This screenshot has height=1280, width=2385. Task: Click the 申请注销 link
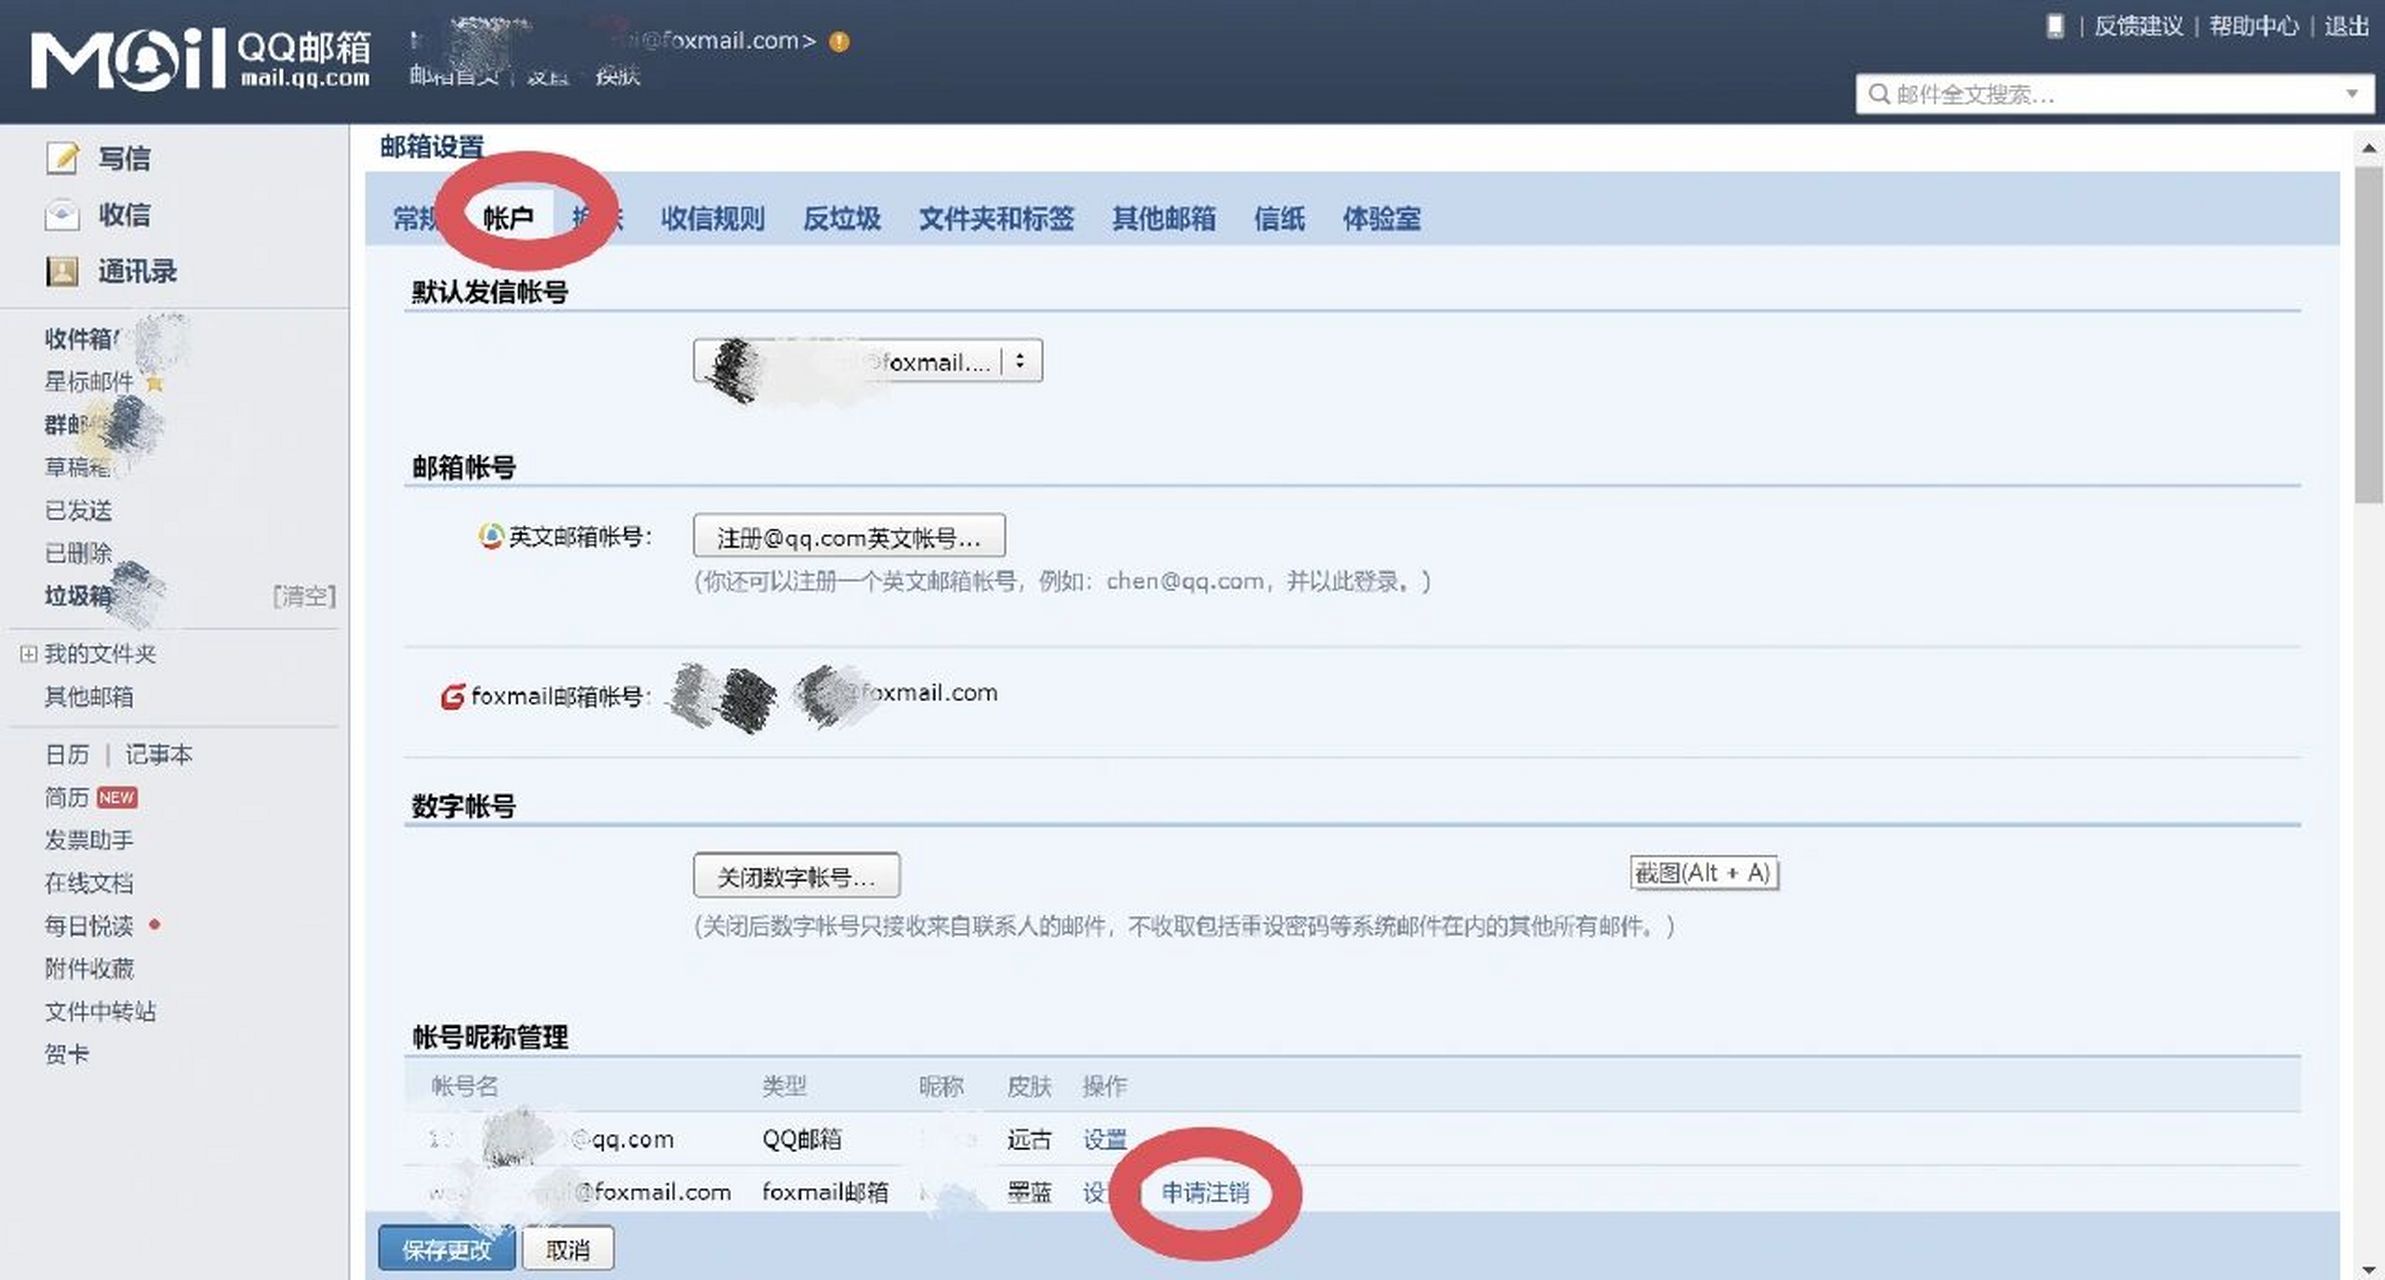click(x=1209, y=1193)
